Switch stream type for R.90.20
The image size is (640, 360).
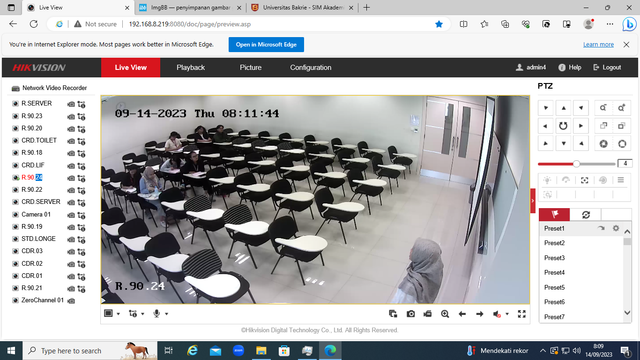pyautogui.click(x=82, y=129)
